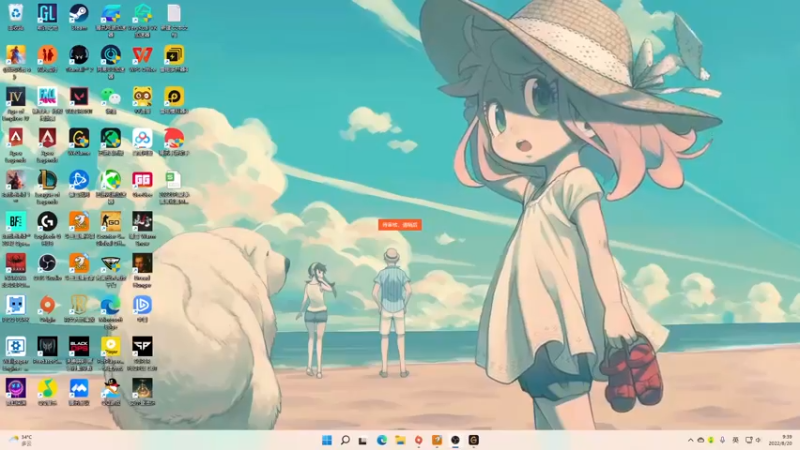Launch WPS Office shortcut

tap(142, 55)
